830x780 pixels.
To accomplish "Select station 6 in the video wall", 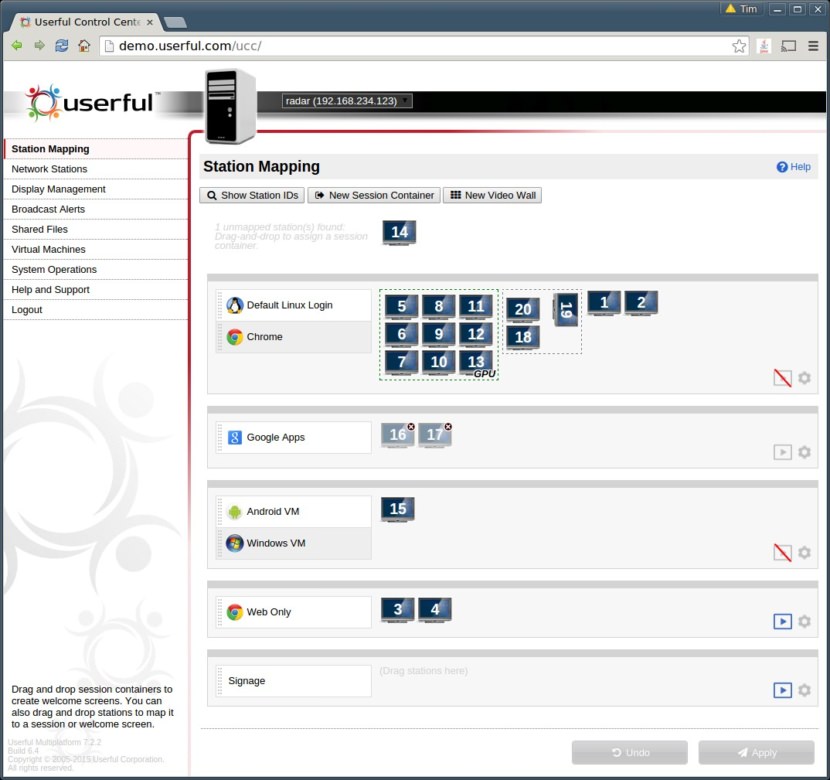I will point(401,334).
